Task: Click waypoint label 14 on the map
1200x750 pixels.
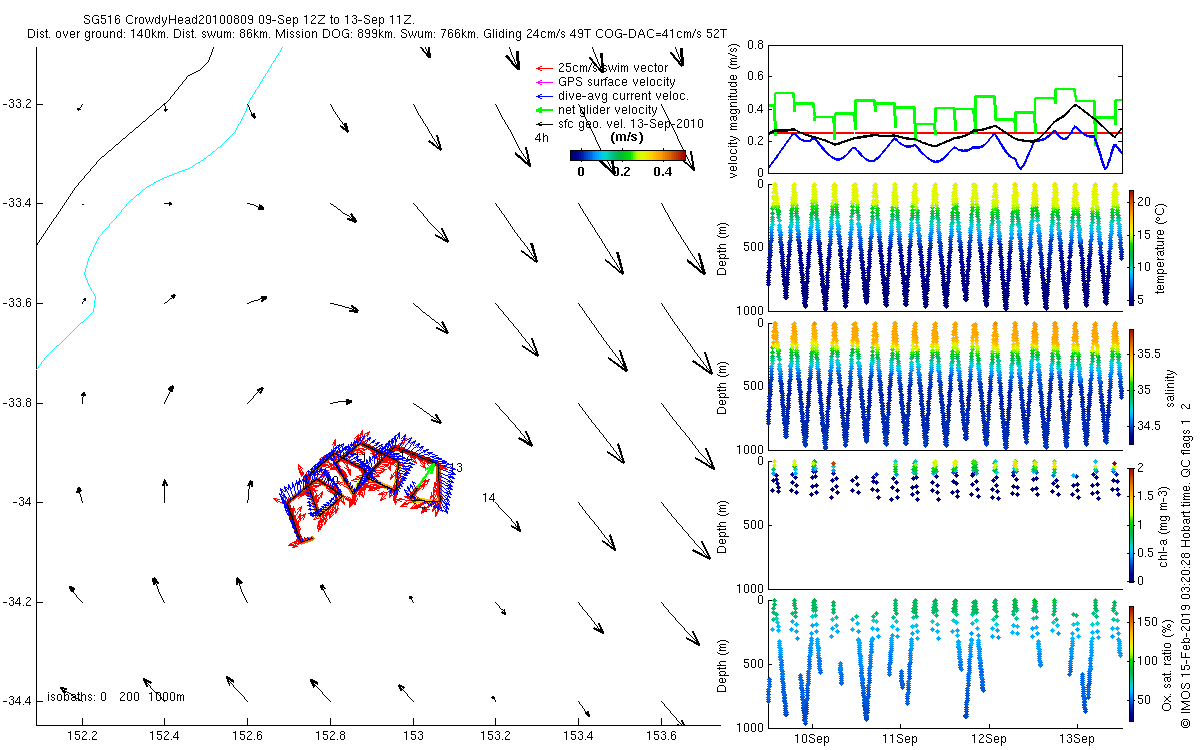Action: pyautogui.click(x=489, y=498)
